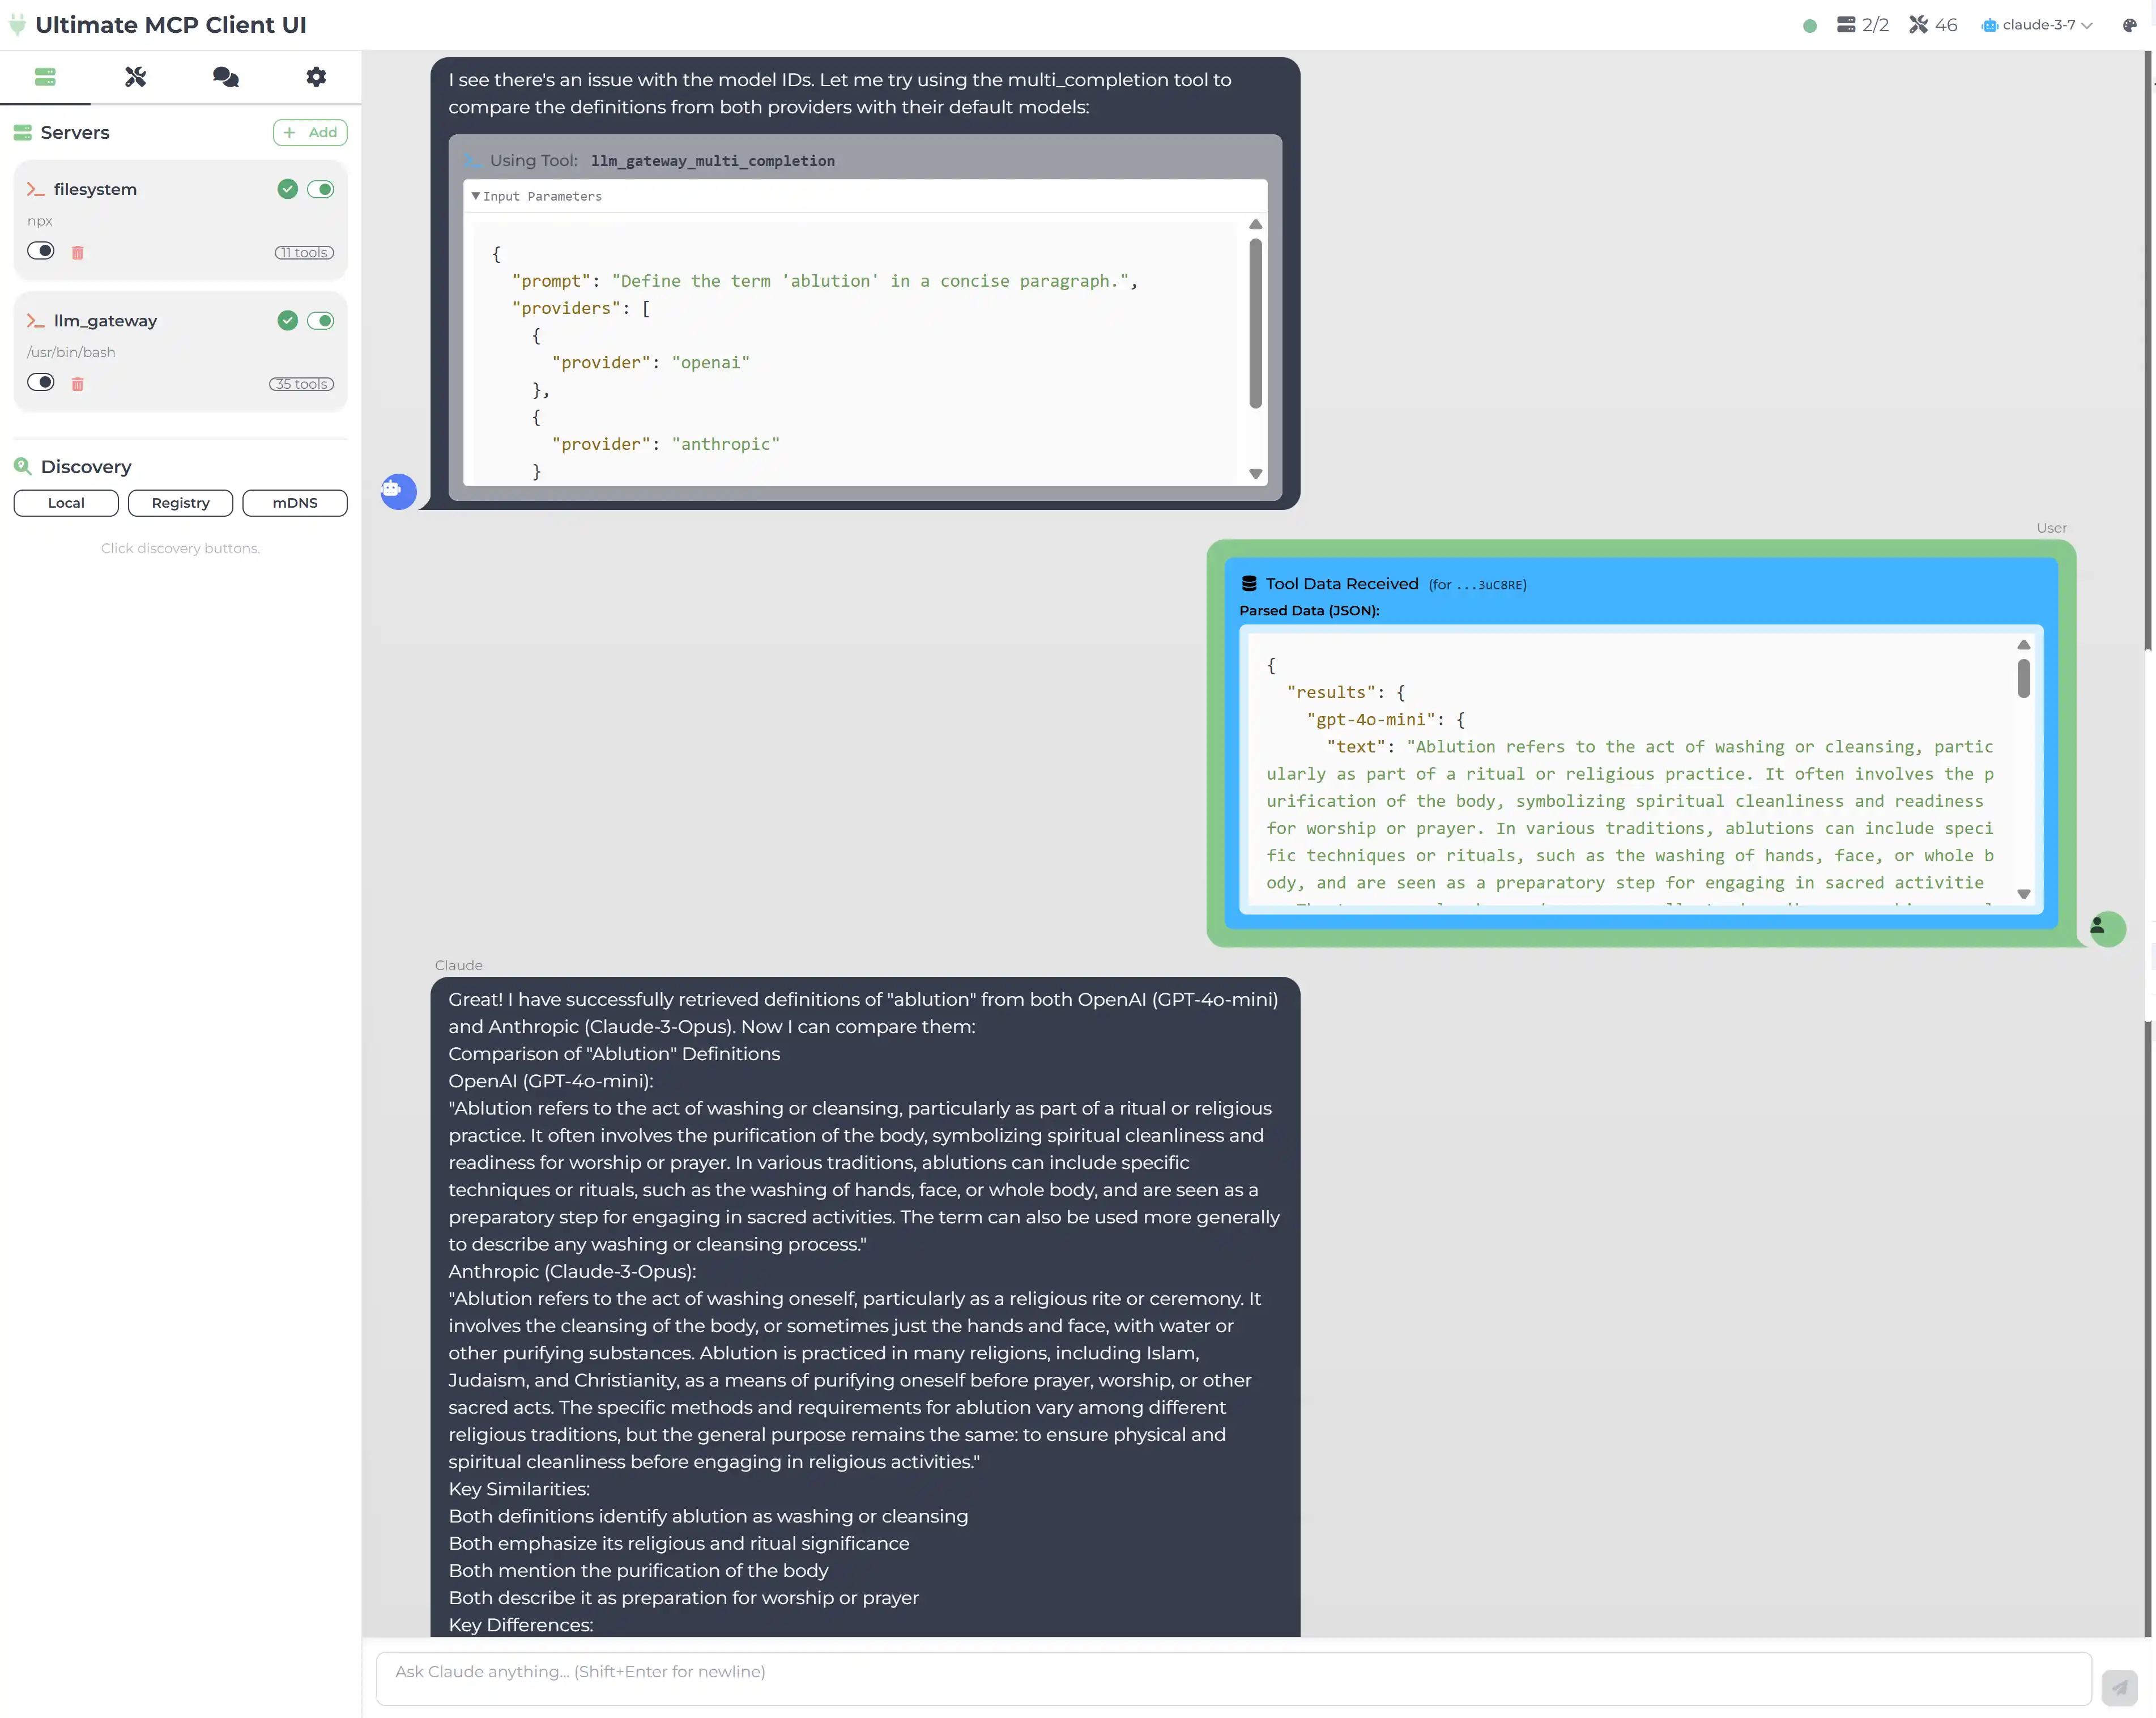This screenshot has width=2156, height=1718.
Task: Toggle the llm_gateway server enabled switch
Action: 321,320
